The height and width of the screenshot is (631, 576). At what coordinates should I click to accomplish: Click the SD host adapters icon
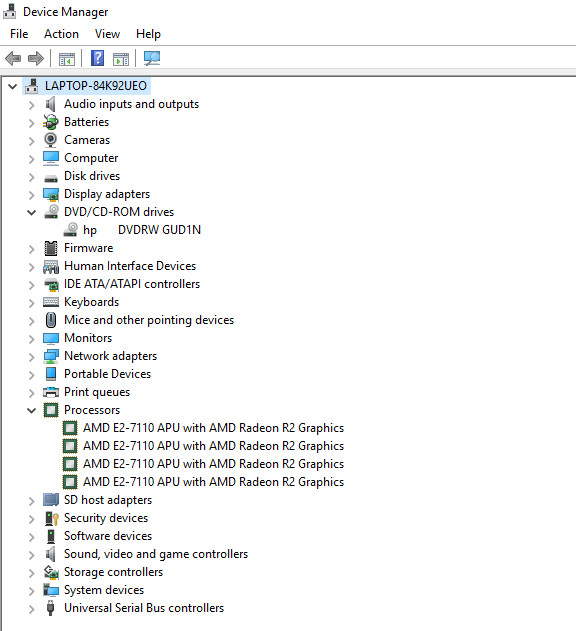51,500
